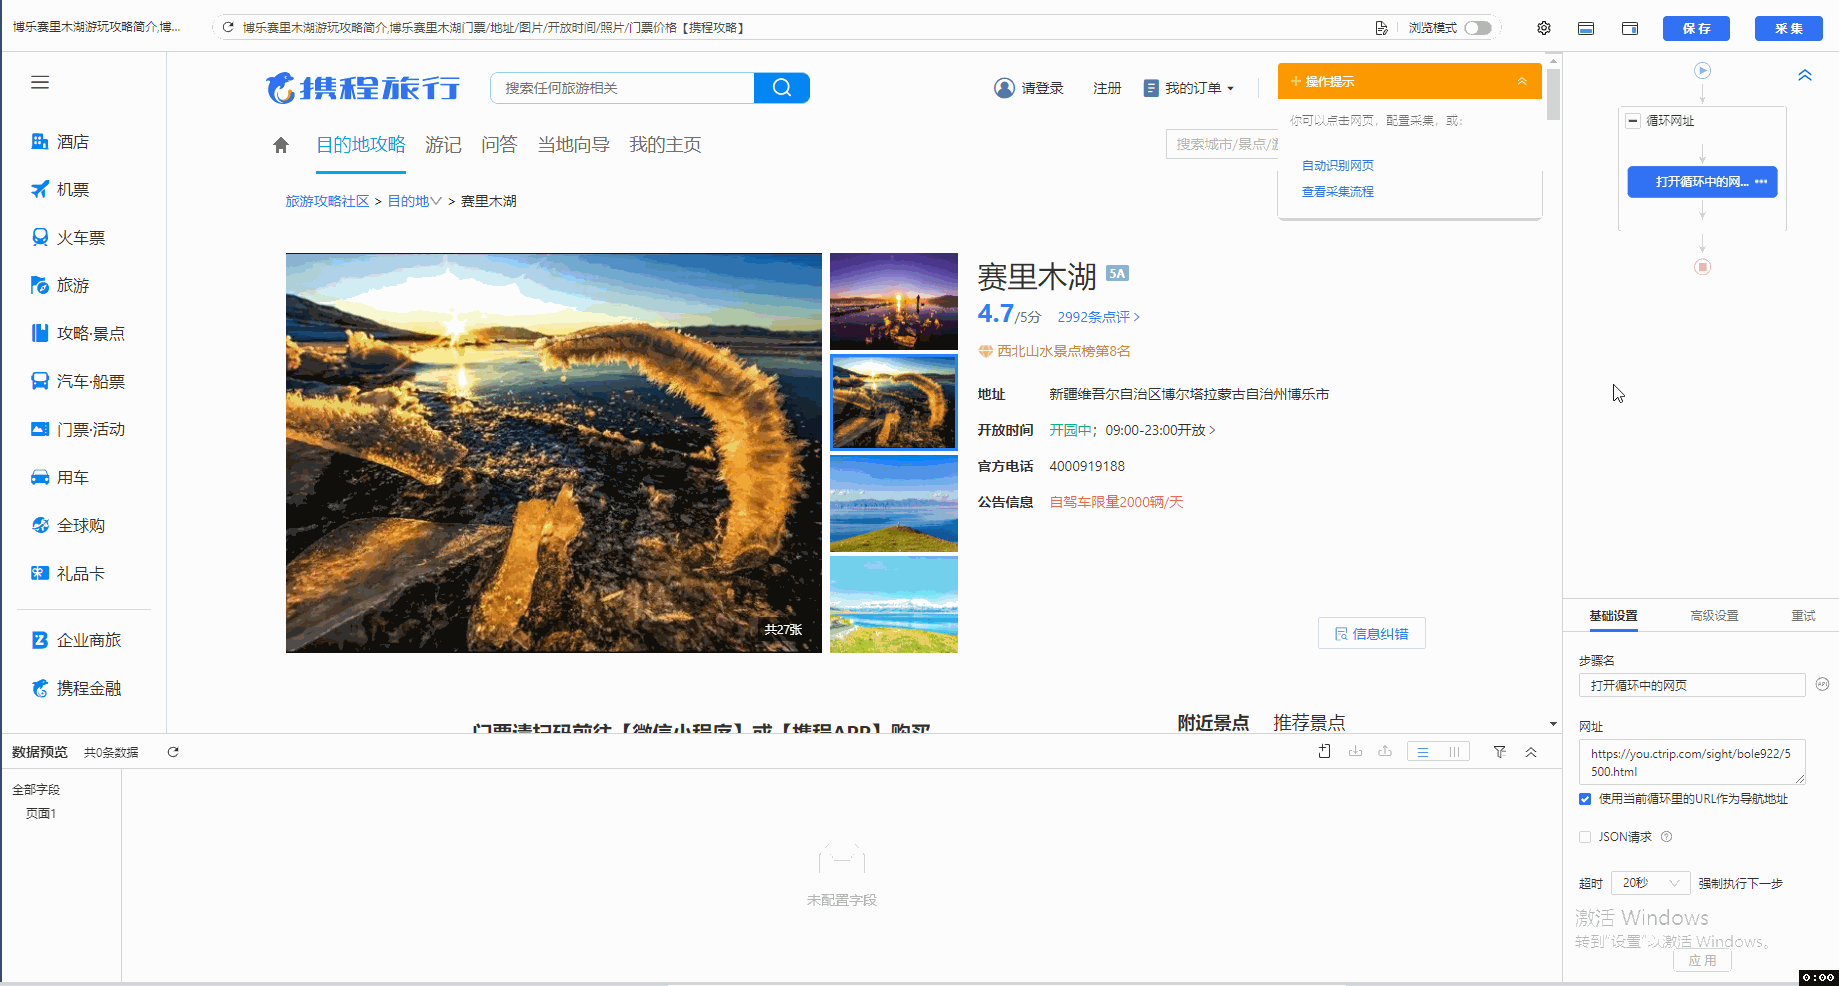The height and width of the screenshot is (986, 1839).
Task: Click the workflow end stop node
Action: (x=1702, y=267)
